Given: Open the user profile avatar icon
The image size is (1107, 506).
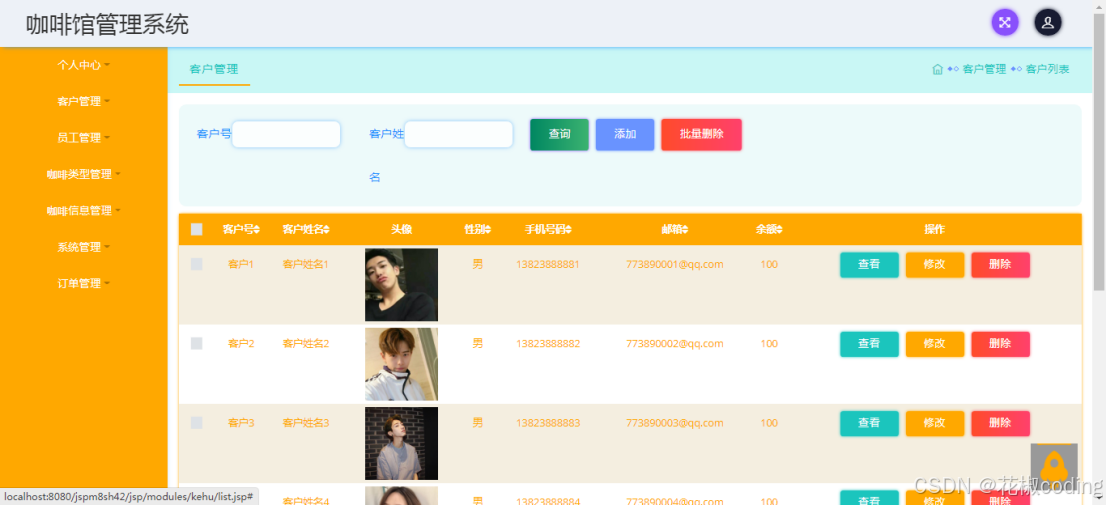Looking at the screenshot, I should (1048, 23).
